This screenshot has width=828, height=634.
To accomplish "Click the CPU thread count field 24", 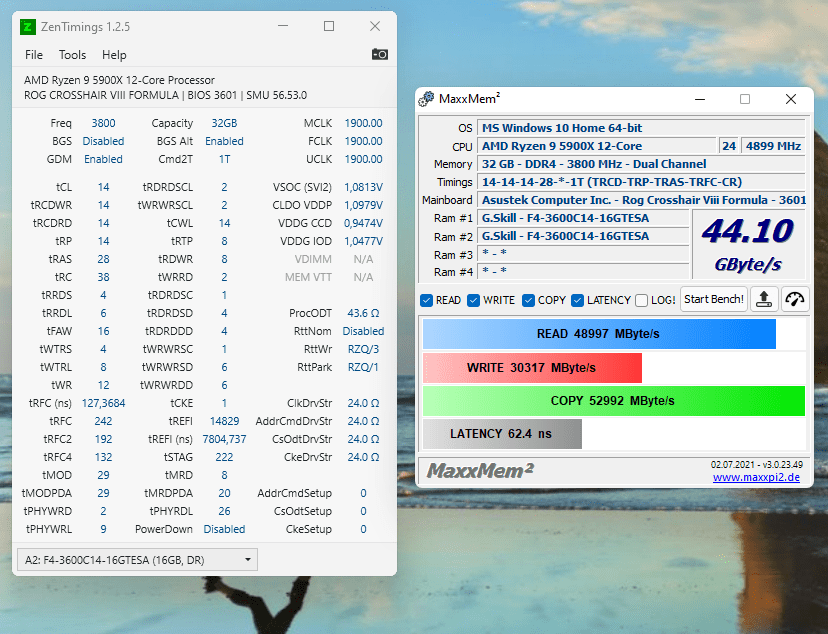I will coord(729,146).
